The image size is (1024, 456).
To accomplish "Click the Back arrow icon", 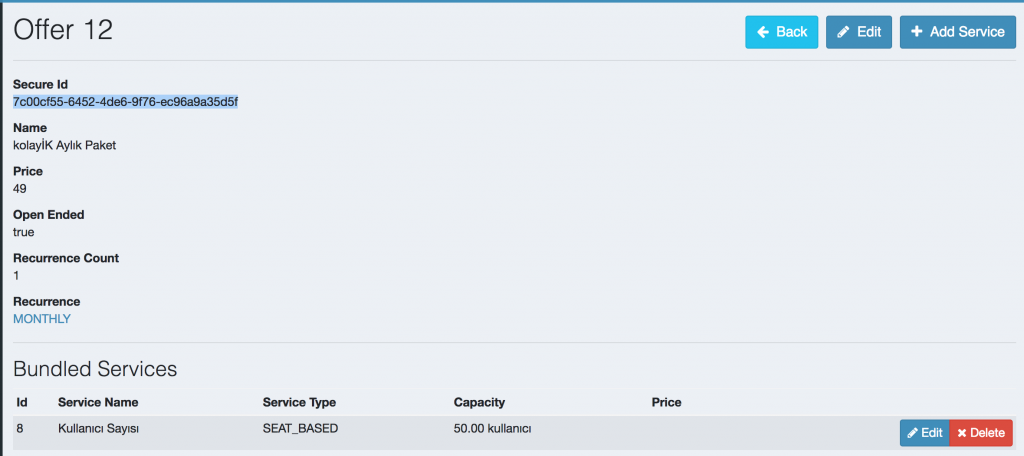I will click(763, 32).
